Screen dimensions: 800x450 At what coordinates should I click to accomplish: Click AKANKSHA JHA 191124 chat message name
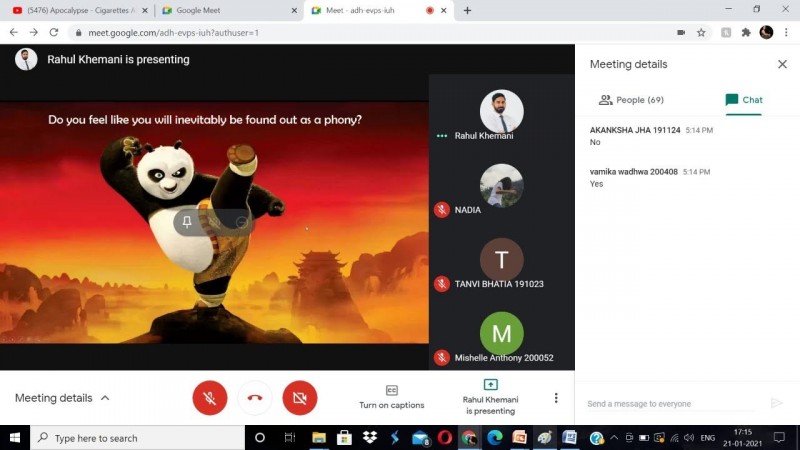(x=635, y=130)
